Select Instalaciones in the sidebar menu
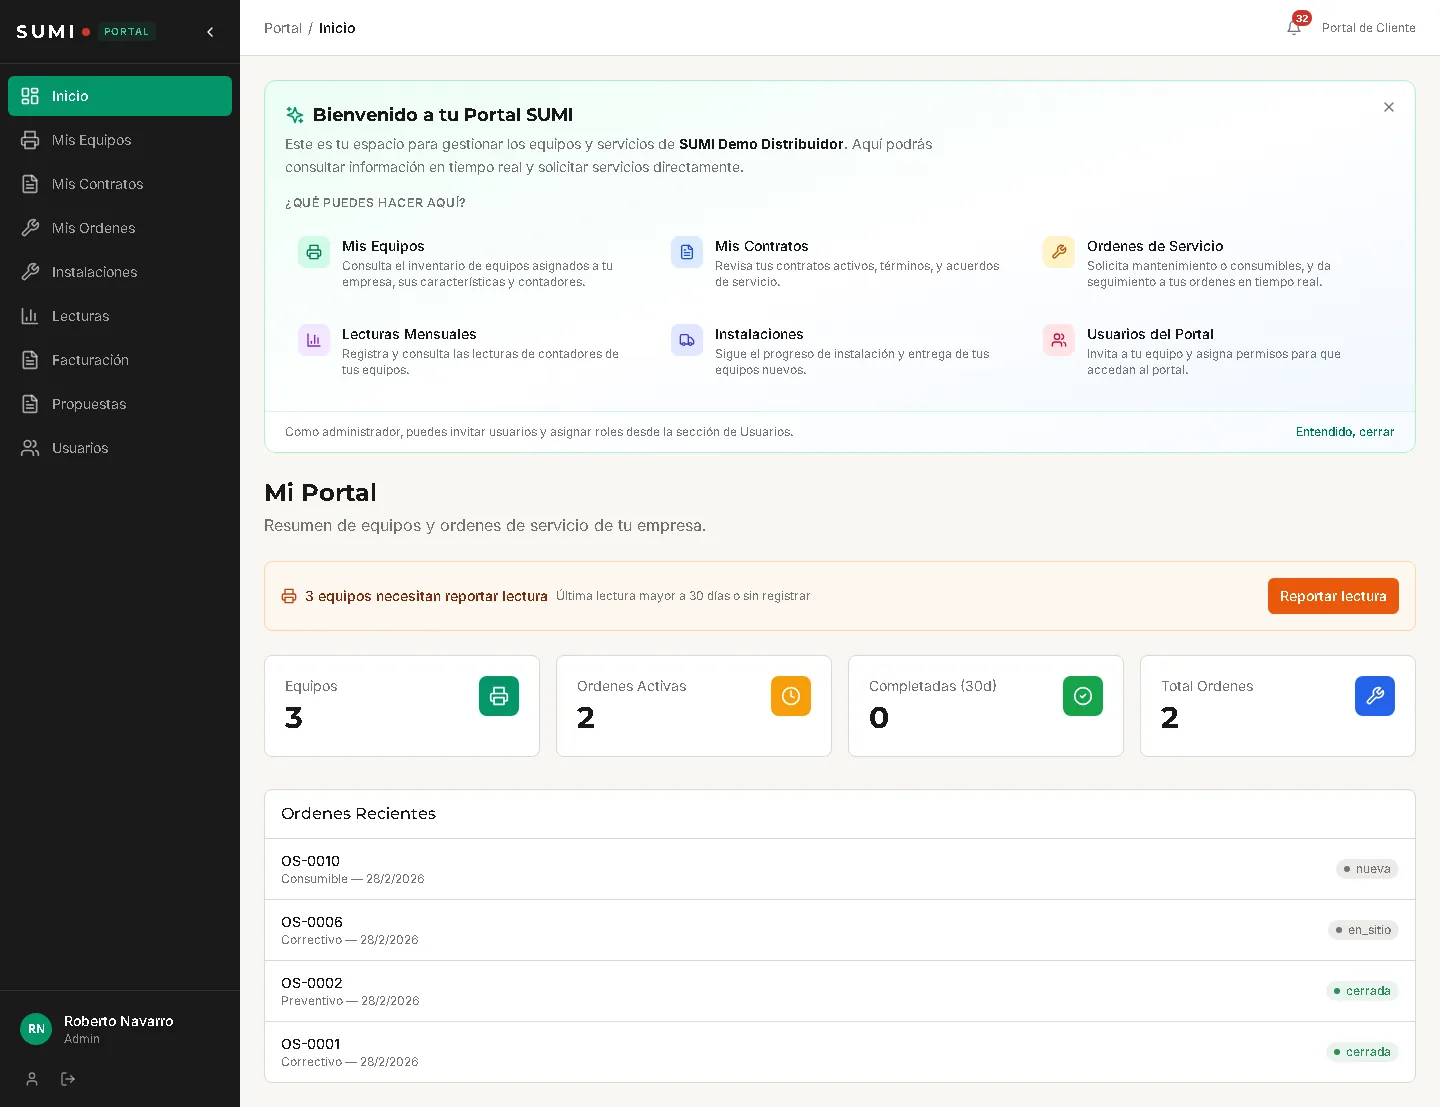Image resolution: width=1440 pixels, height=1107 pixels. [95, 272]
